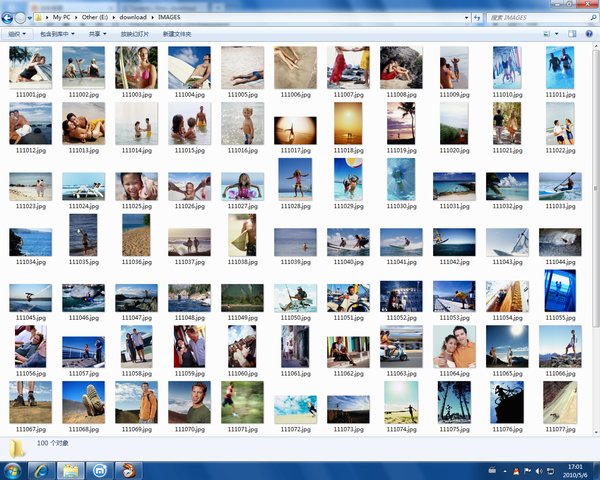Click the file name 111038.jpg label

[243, 262]
